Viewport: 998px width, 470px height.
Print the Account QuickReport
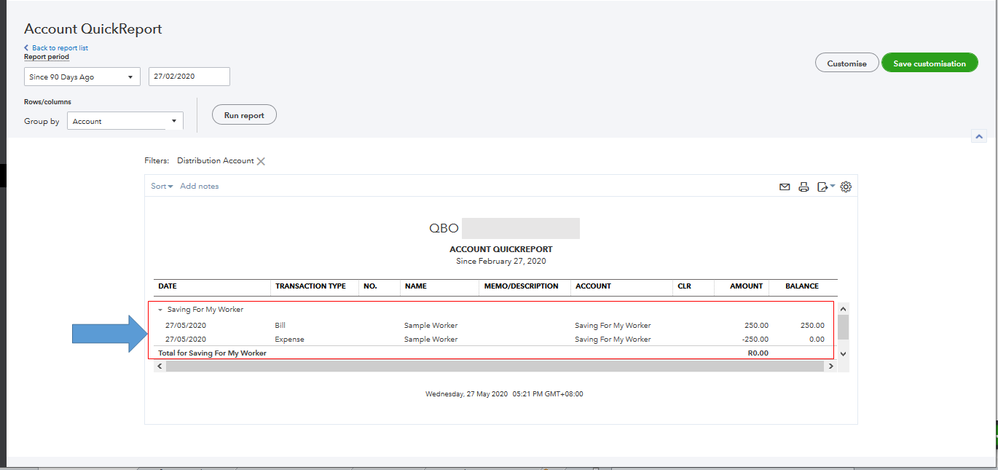[803, 187]
